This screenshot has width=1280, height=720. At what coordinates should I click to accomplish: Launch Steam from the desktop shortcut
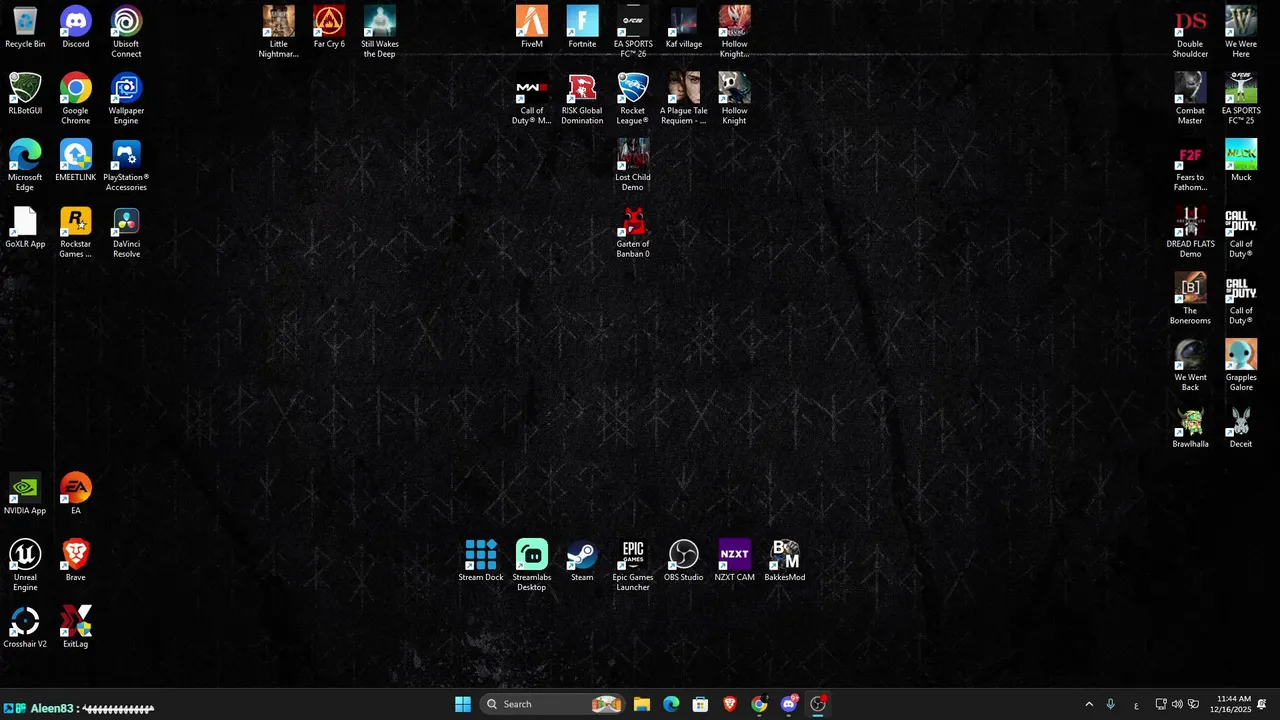pyautogui.click(x=582, y=561)
